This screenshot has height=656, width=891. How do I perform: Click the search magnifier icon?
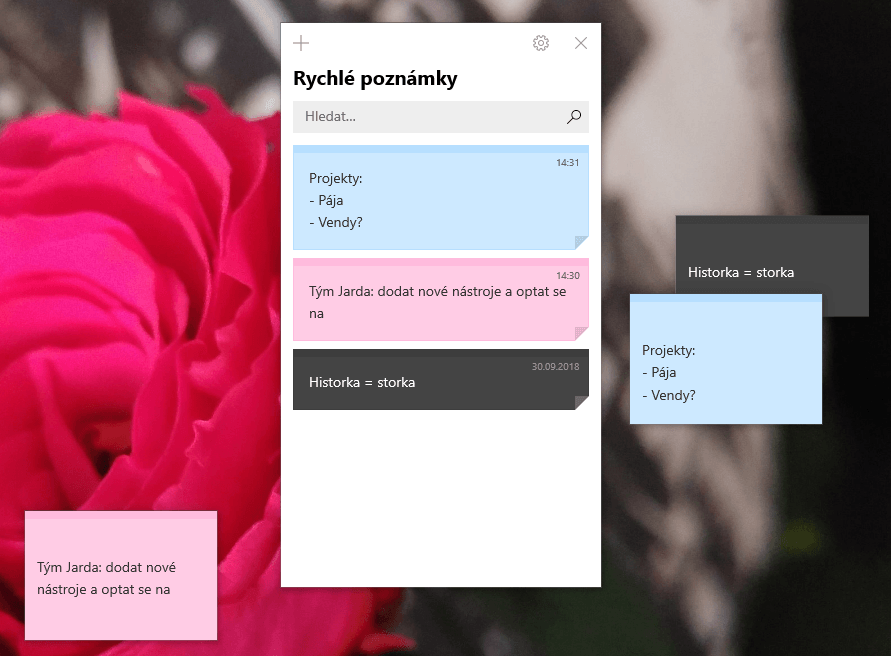tap(573, 117)
